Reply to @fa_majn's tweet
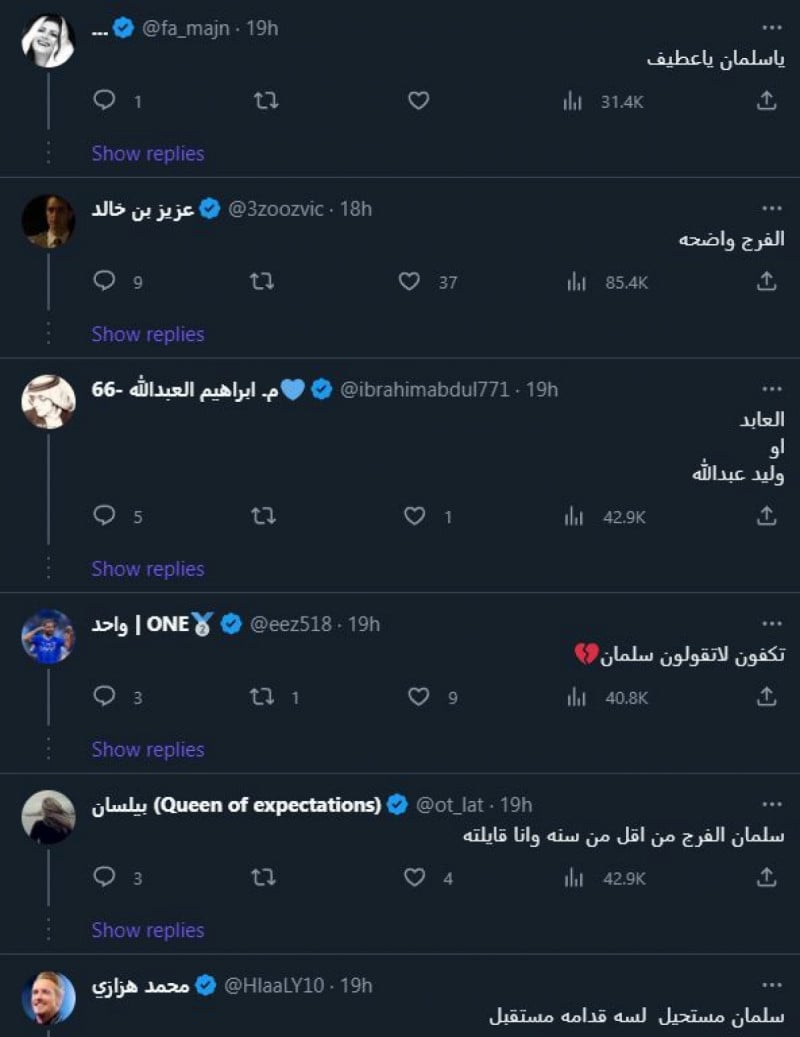The height and width of the screenshot is (1037, 800). pyautogui.click(x=104, y=100)
